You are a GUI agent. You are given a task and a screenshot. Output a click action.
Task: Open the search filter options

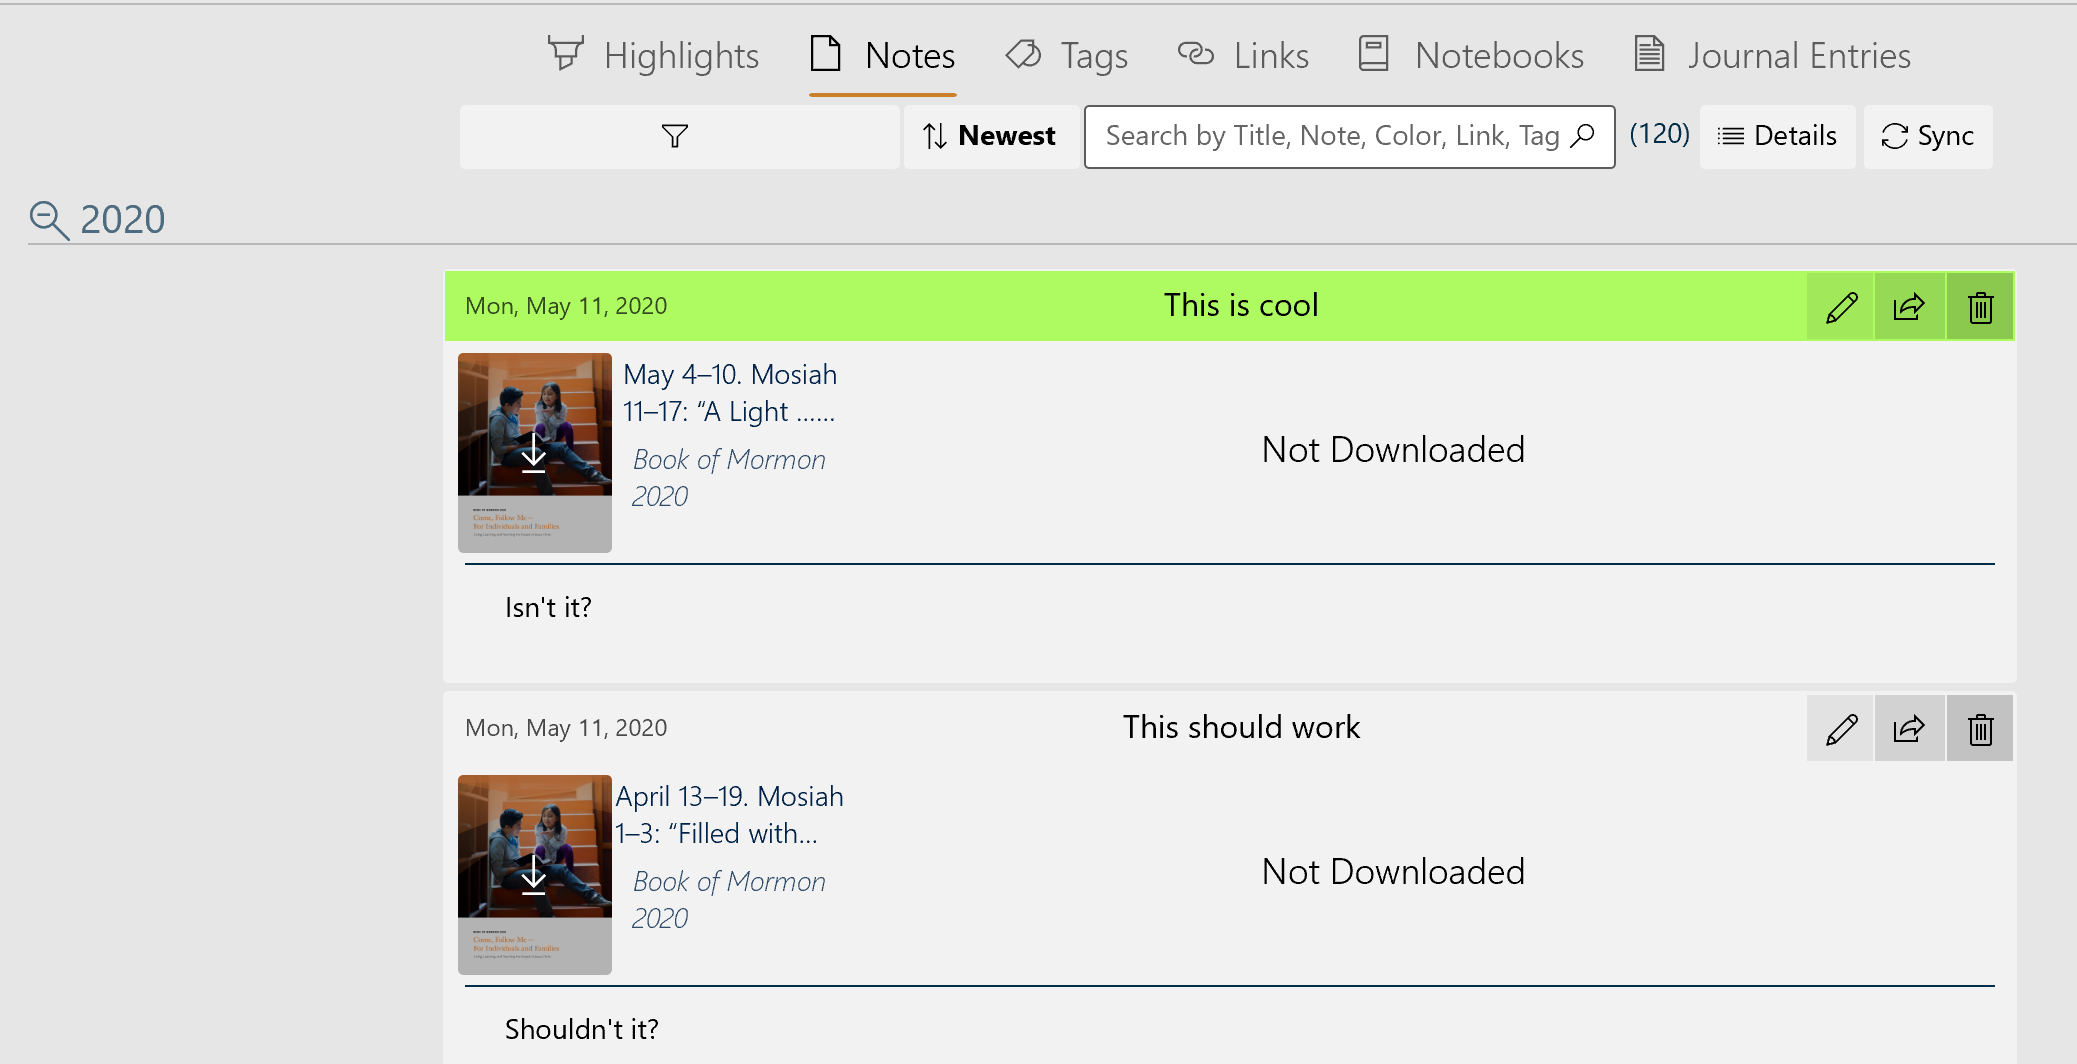675,136
